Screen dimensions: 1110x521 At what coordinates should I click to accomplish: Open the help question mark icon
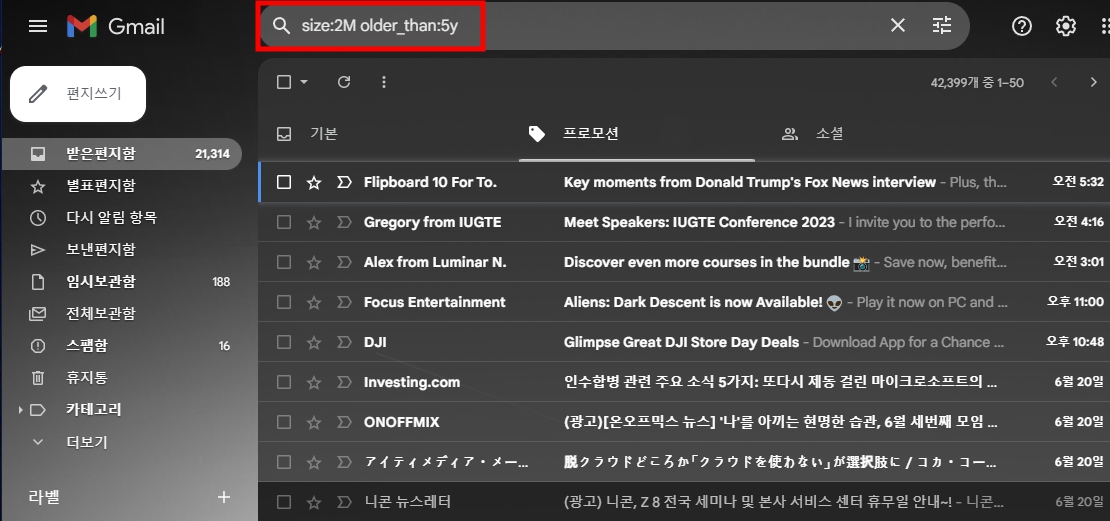point(1022,26)
